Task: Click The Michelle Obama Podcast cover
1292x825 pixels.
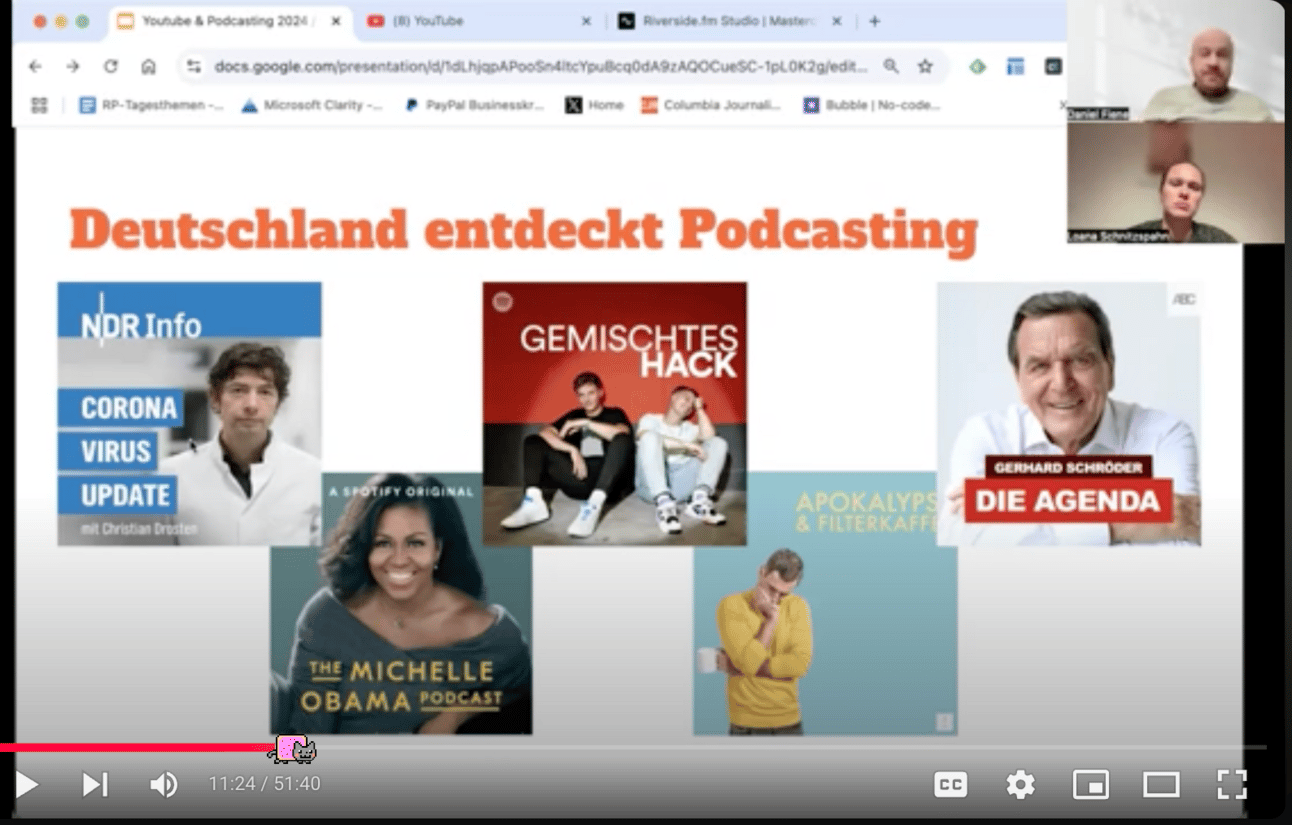Action: click(401, 603)
